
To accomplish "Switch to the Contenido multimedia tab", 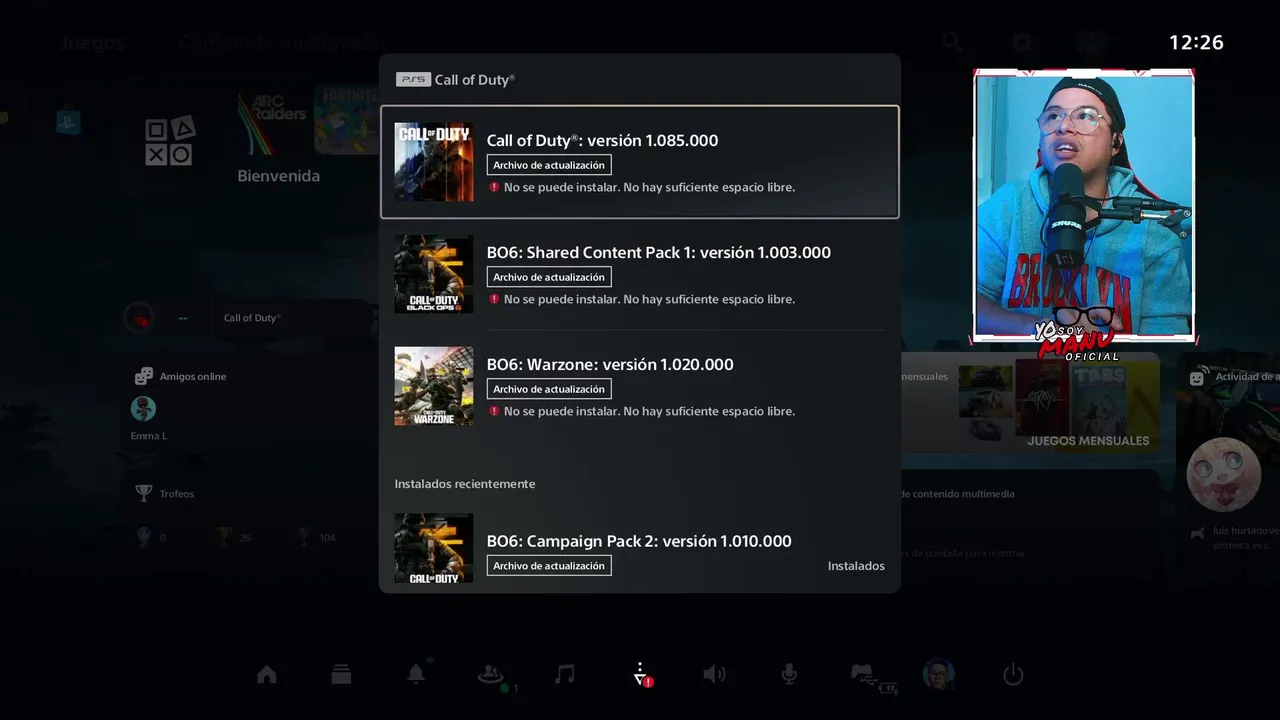I will coord(281,43).
